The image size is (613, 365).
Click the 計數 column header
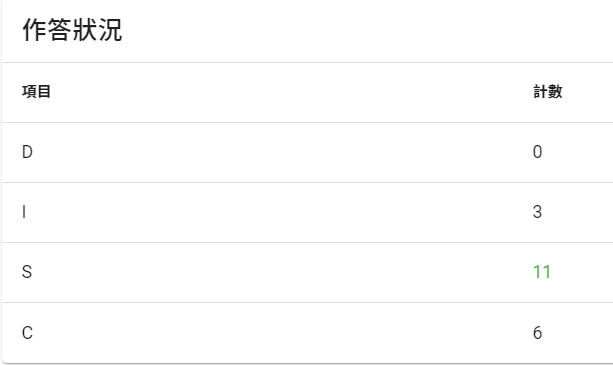[548, 92]
